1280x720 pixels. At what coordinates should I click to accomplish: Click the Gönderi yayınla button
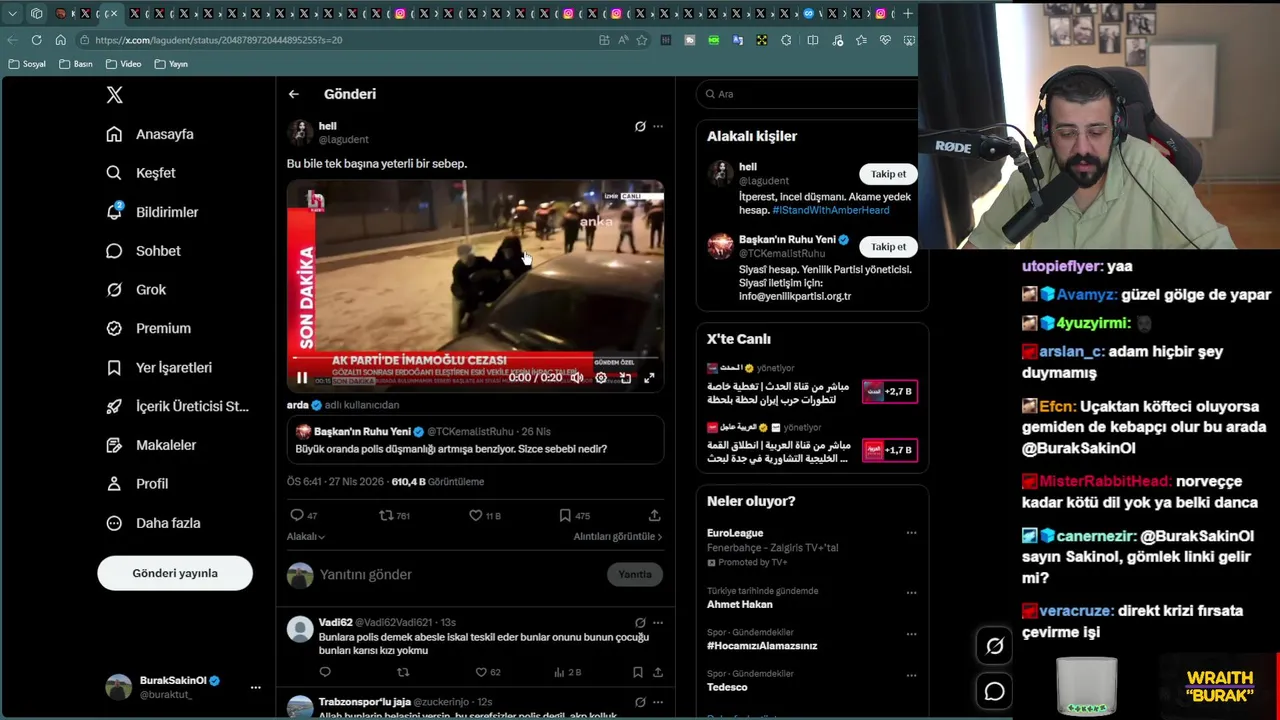[175, 573]
